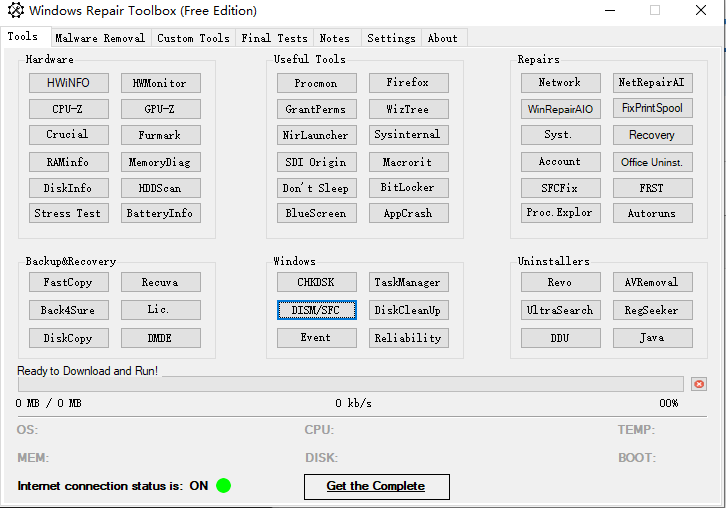Open FastCopy
Viewport: 726px width, 508px height.
click(69, 282)
